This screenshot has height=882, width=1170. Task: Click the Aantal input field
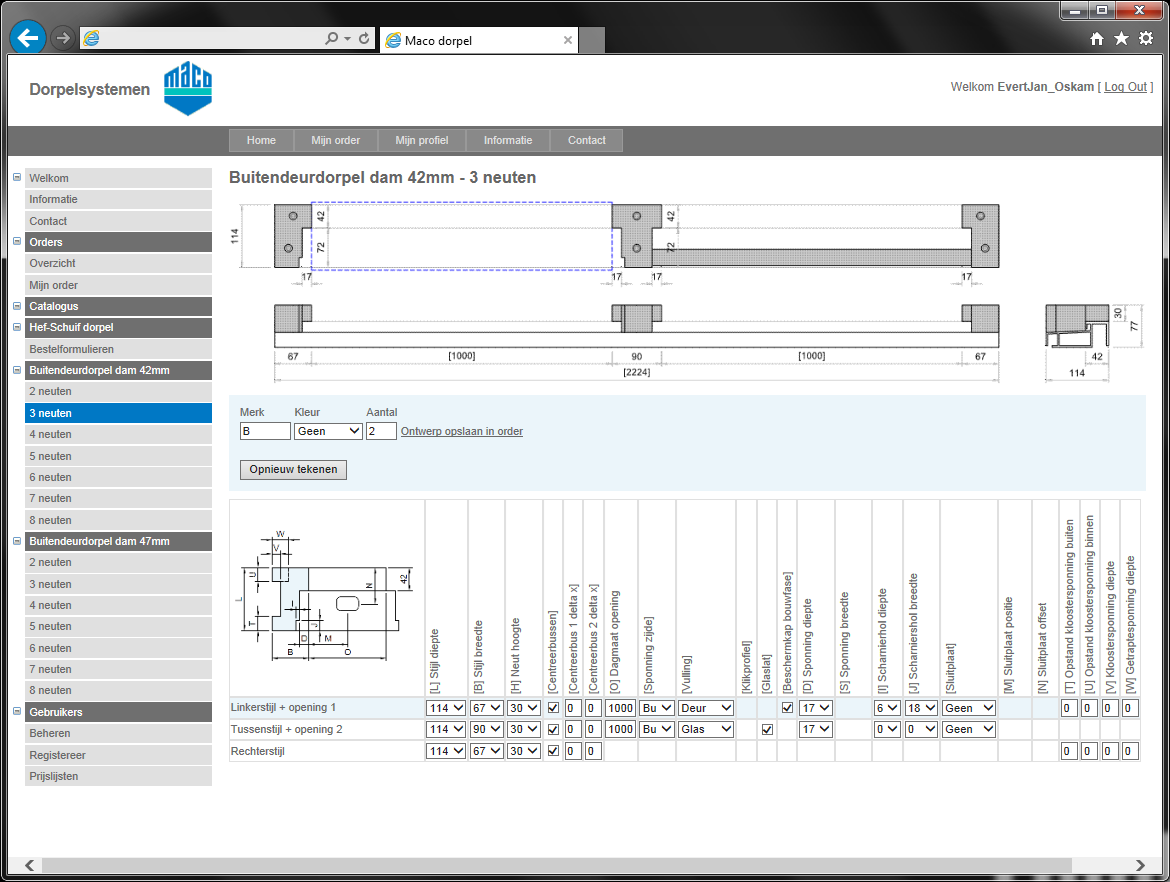point(381,431)
